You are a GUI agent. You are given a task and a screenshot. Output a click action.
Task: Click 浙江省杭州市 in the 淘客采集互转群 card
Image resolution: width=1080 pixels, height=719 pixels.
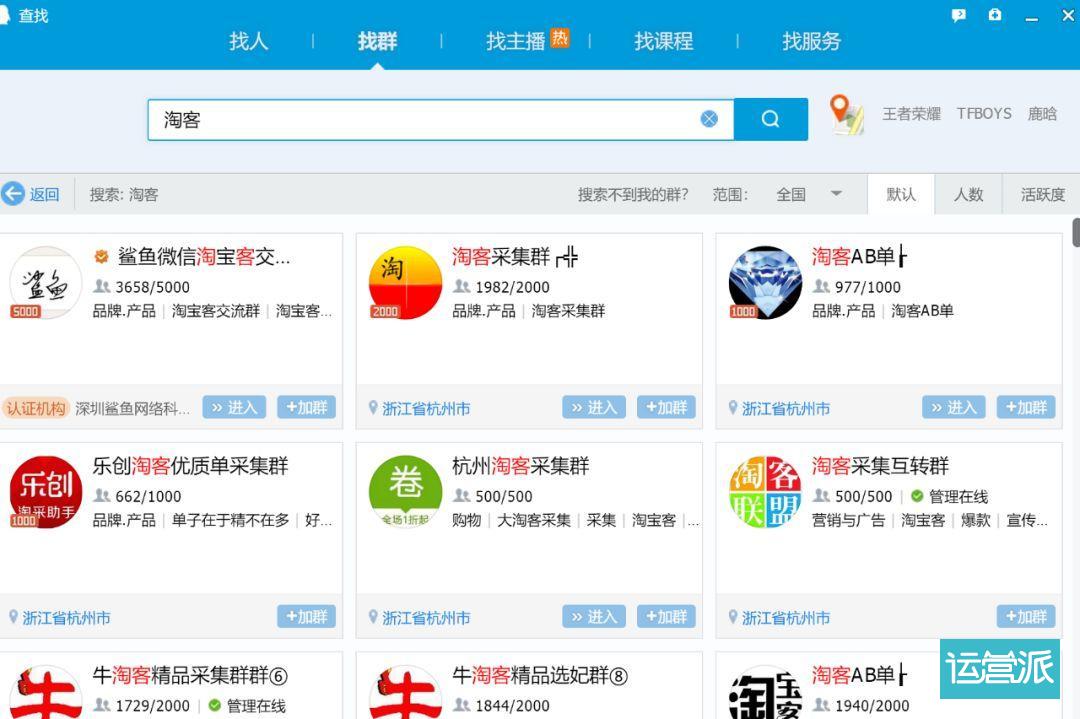[x=786, y=618]
